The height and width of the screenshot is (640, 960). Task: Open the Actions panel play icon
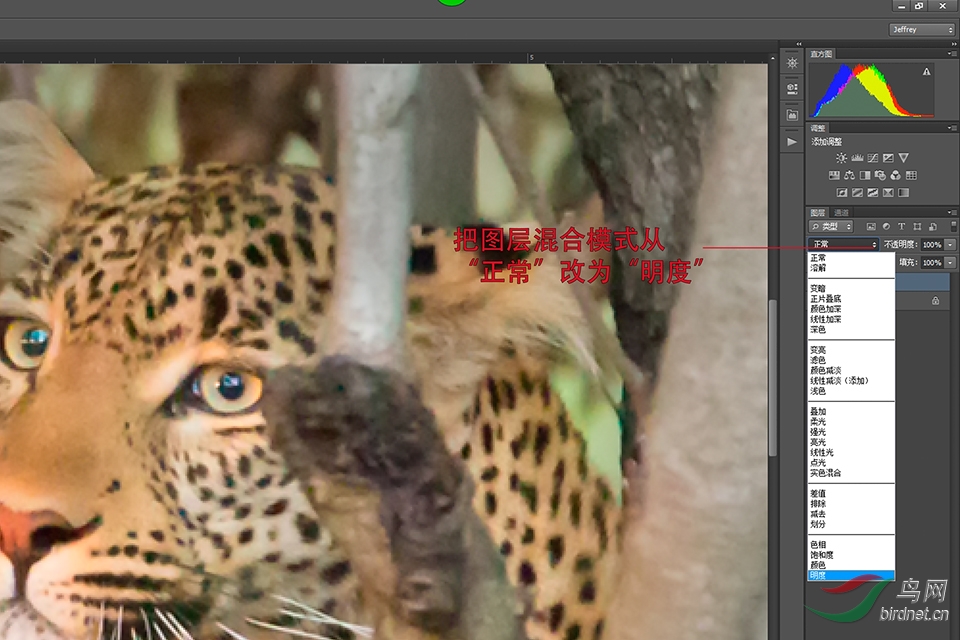coord(792,141)
